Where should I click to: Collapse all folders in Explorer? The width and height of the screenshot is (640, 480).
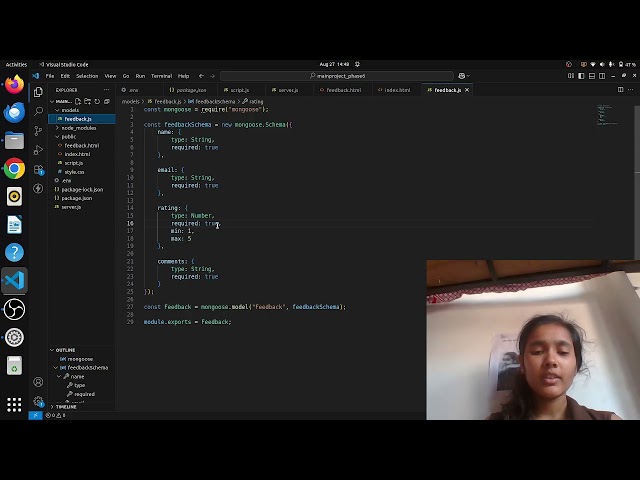(107, 101)
